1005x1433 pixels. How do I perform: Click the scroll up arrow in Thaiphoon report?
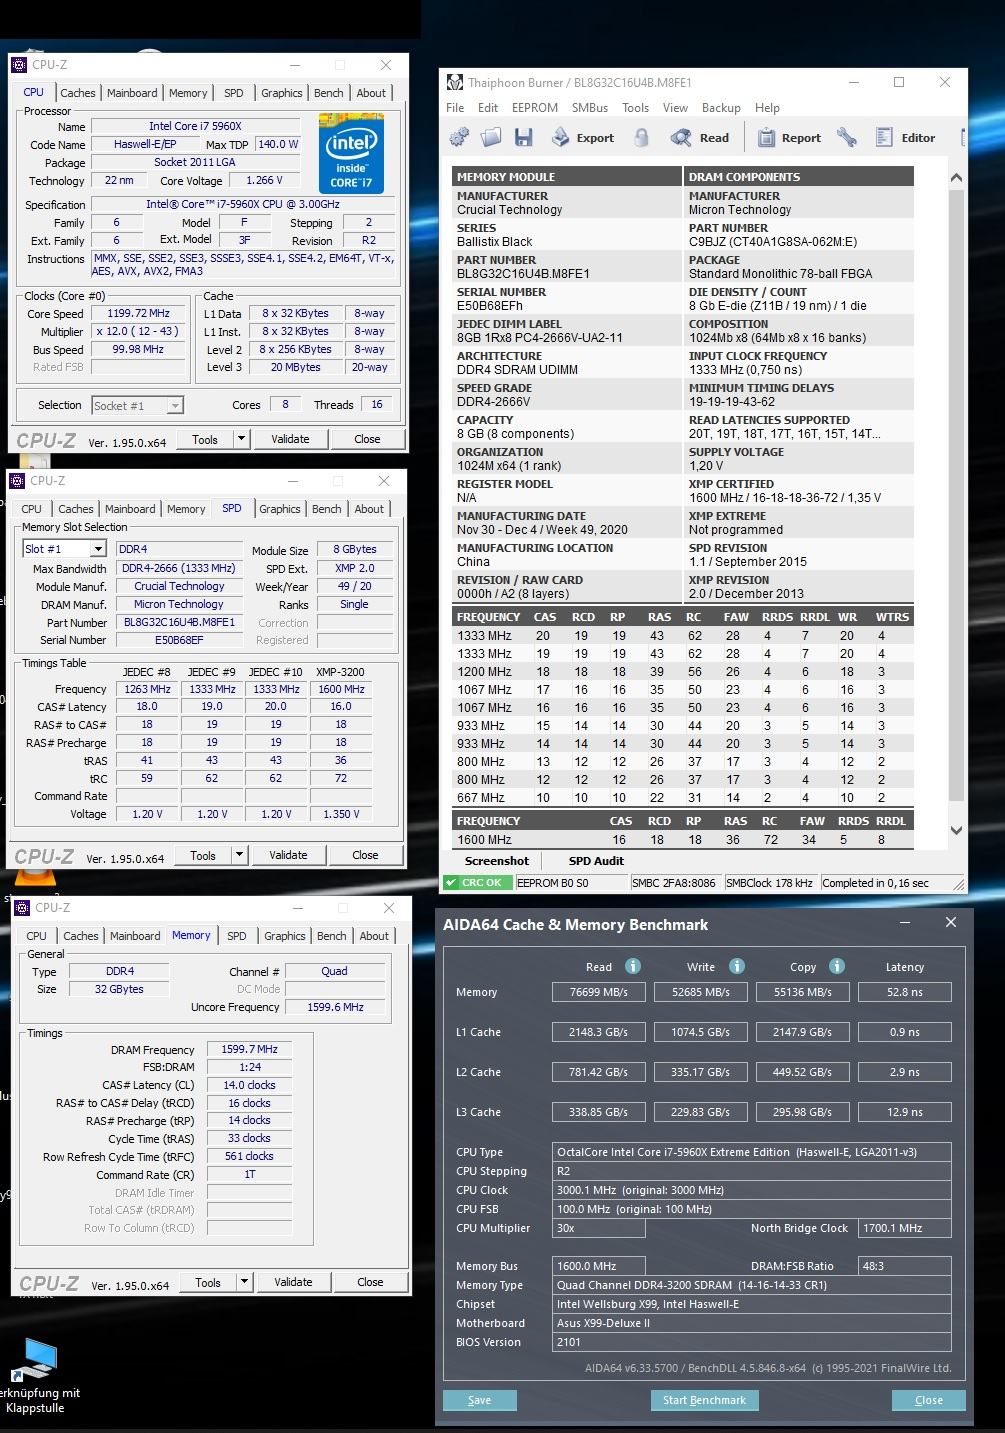(956, 177)
